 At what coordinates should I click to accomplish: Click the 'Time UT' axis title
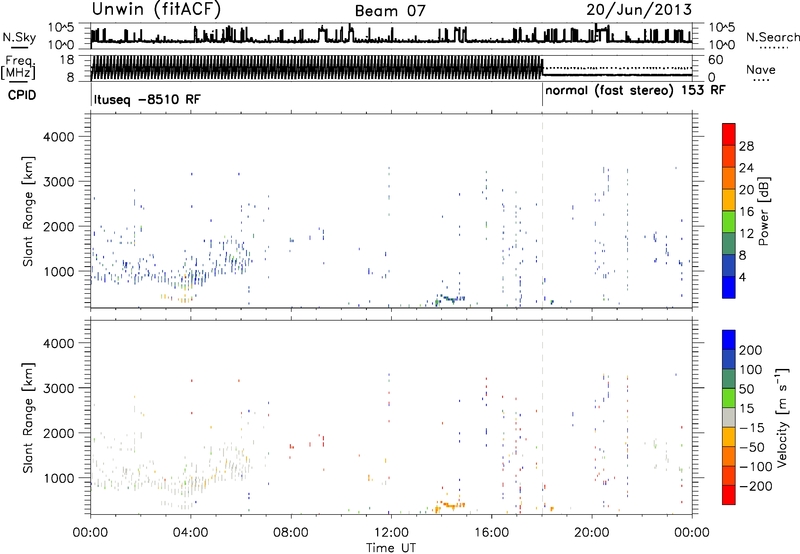391,548
